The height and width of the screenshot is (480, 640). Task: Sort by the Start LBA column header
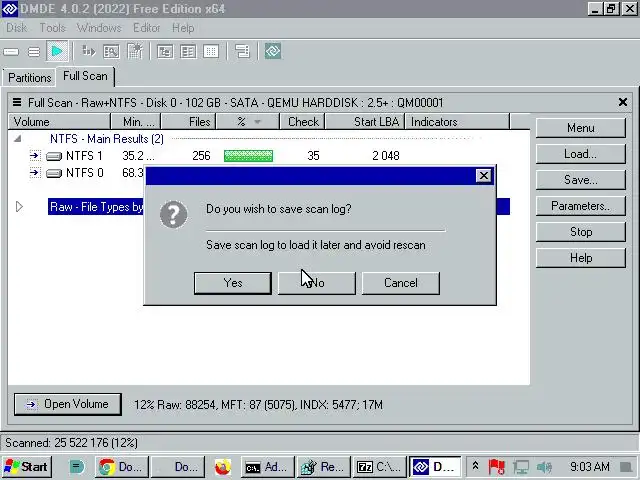[364, 122]
